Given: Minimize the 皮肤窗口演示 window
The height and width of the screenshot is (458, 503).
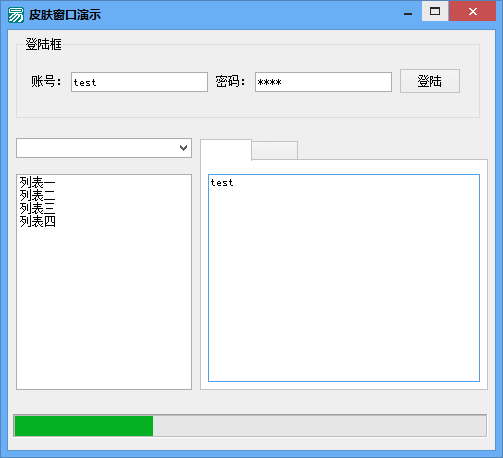Looking at the screenshot, I should [x=408, y=12].
